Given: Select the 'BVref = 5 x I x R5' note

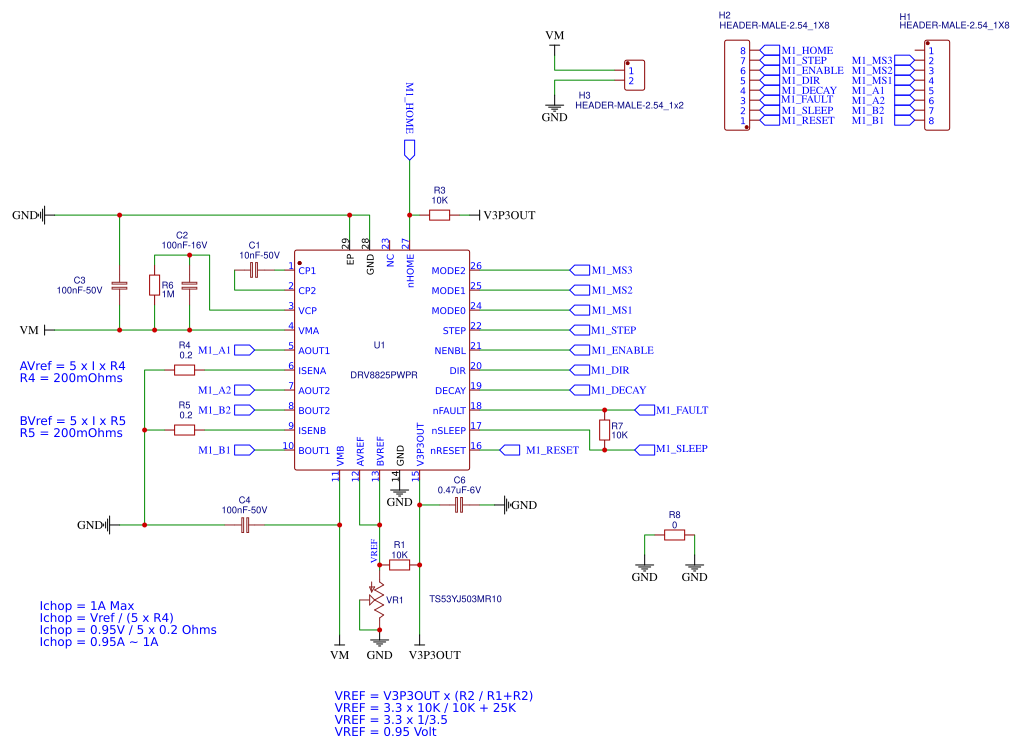Looking at the screenshot, I should pos(72,421).
